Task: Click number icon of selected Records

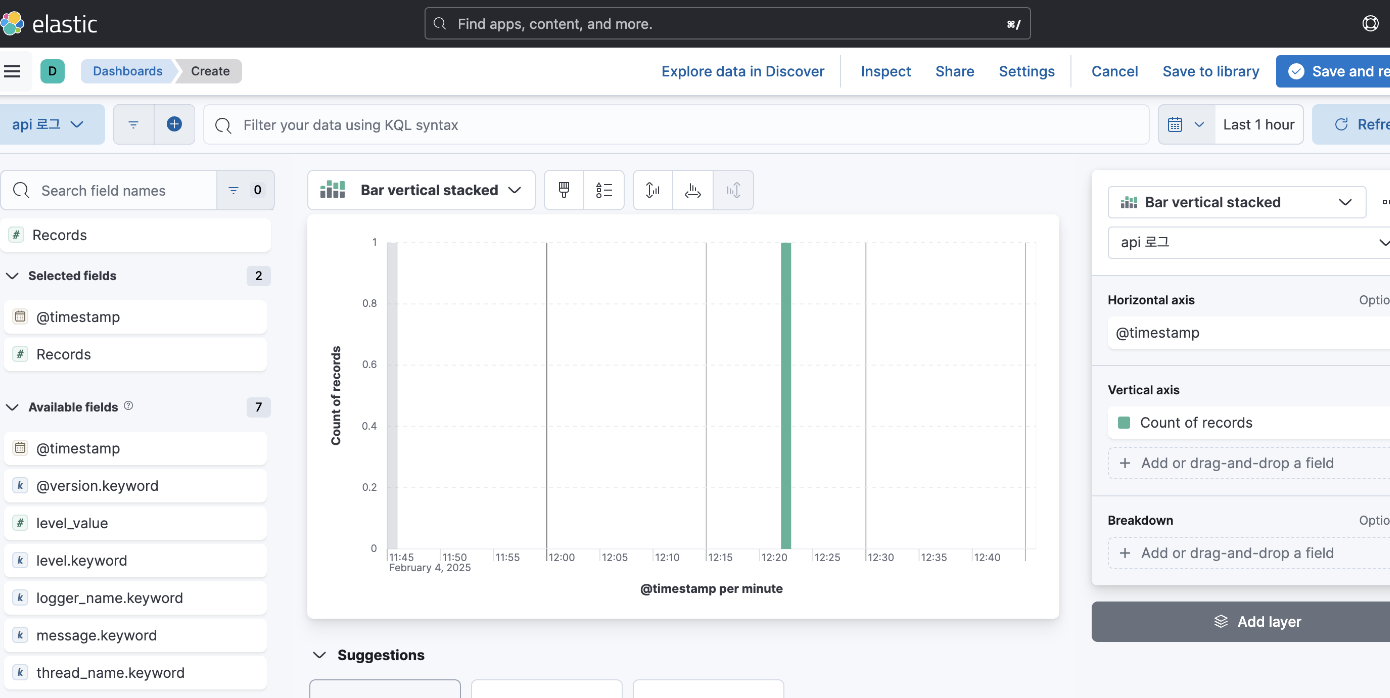Action: [20, 354]
